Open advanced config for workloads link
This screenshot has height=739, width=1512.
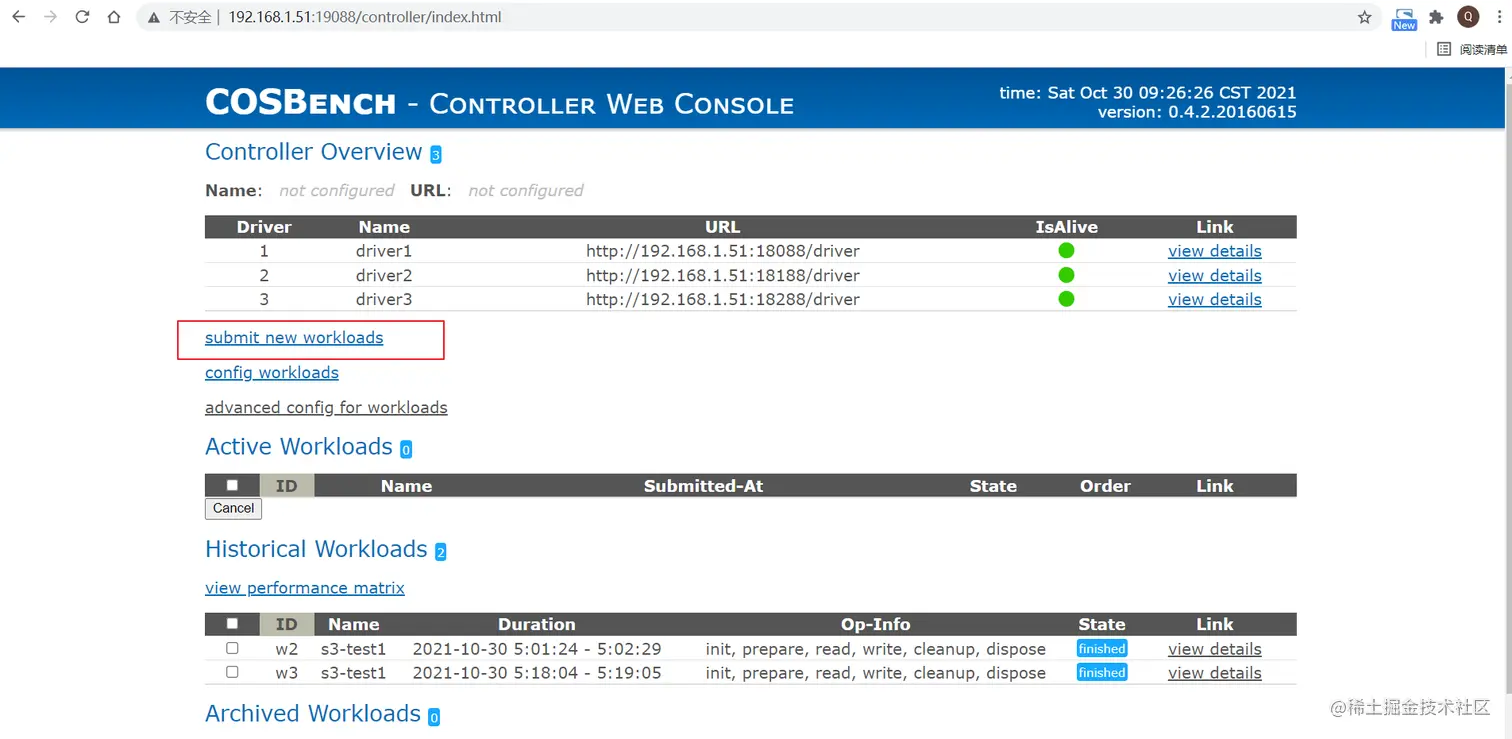[x=326, y=408]
